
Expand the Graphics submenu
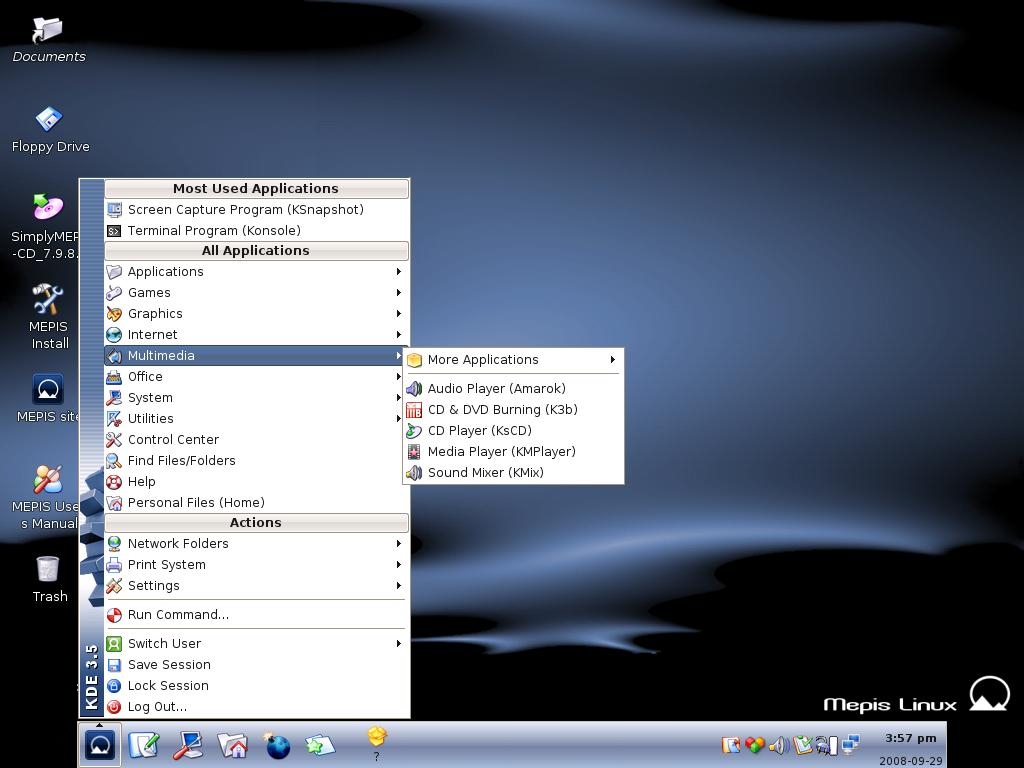(x=257, y=313)
